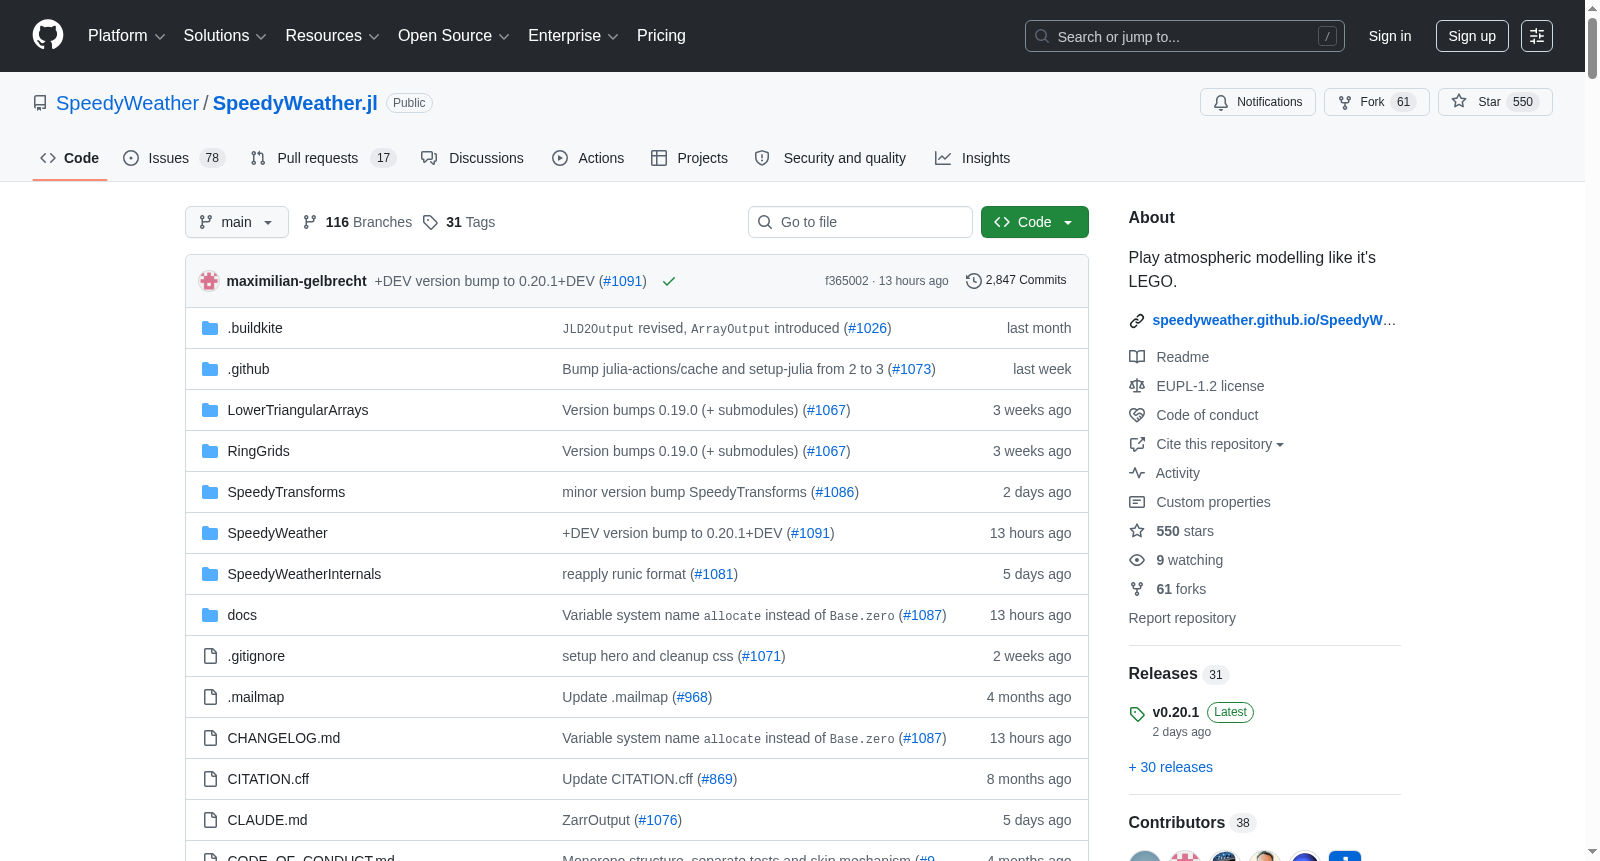
Task: Open commit f365002 hash link
Action: tap(847, 281)
